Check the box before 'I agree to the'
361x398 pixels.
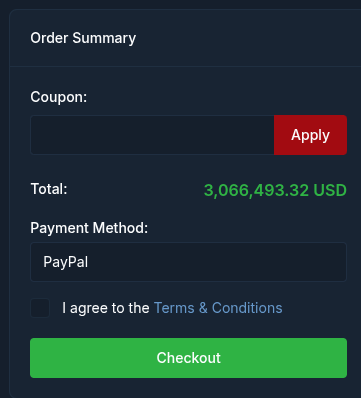click(40, 308)
